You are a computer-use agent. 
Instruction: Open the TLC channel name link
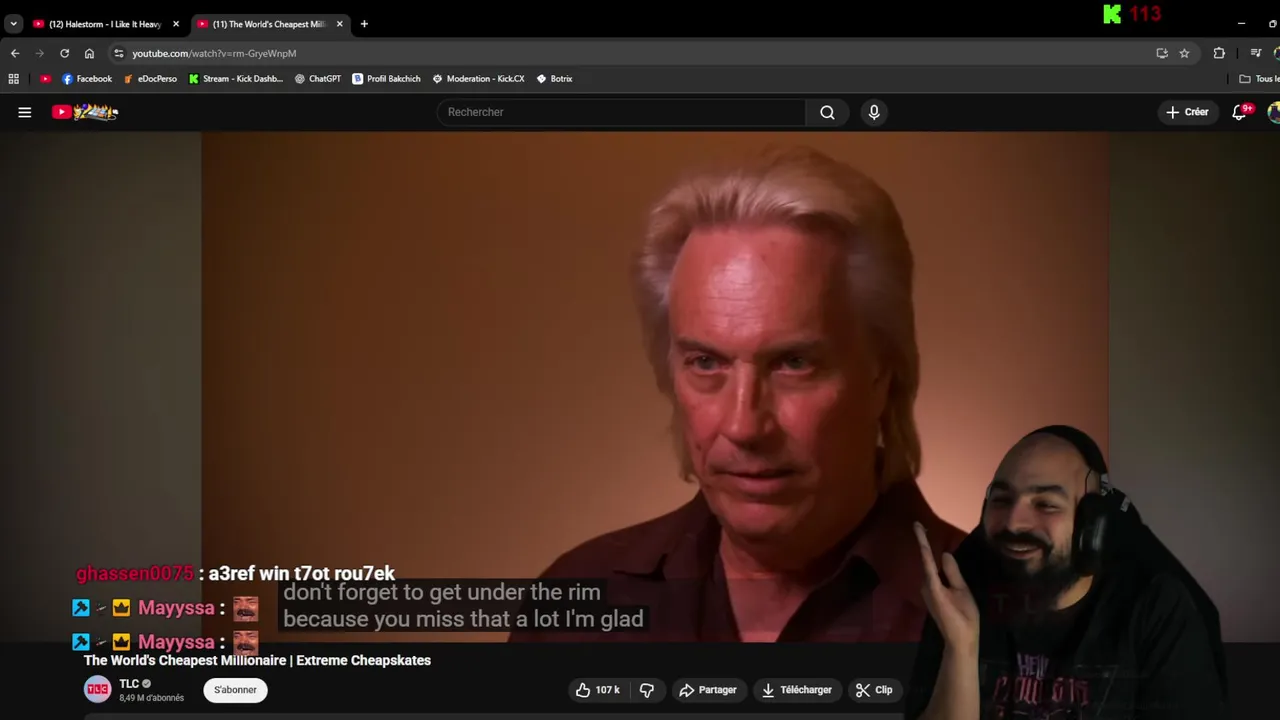click(129, 684)
